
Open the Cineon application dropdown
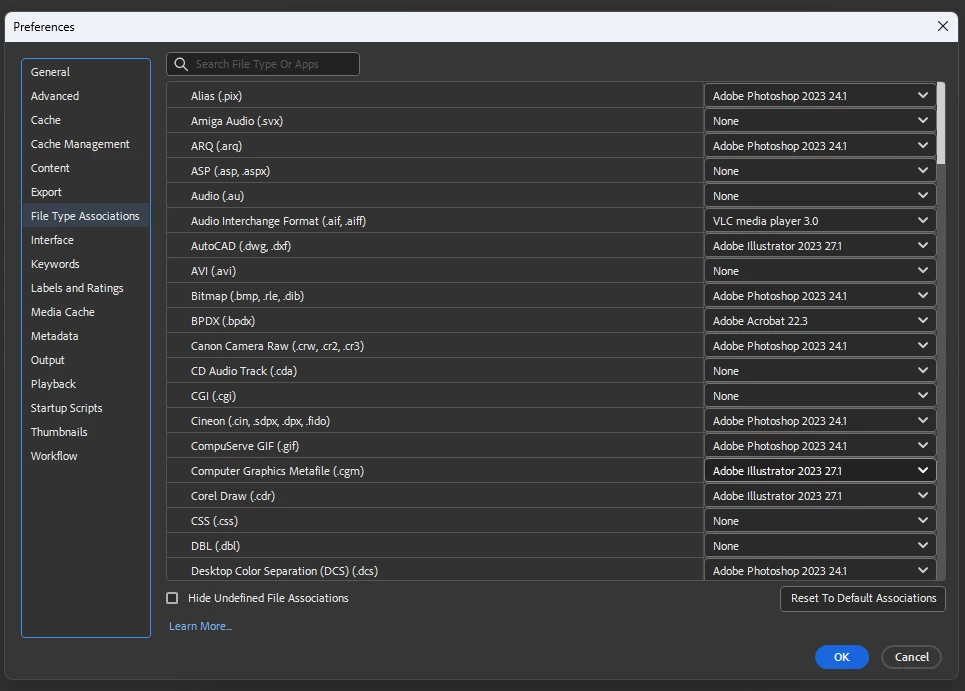pyautogui.click(x=820, y=421)
